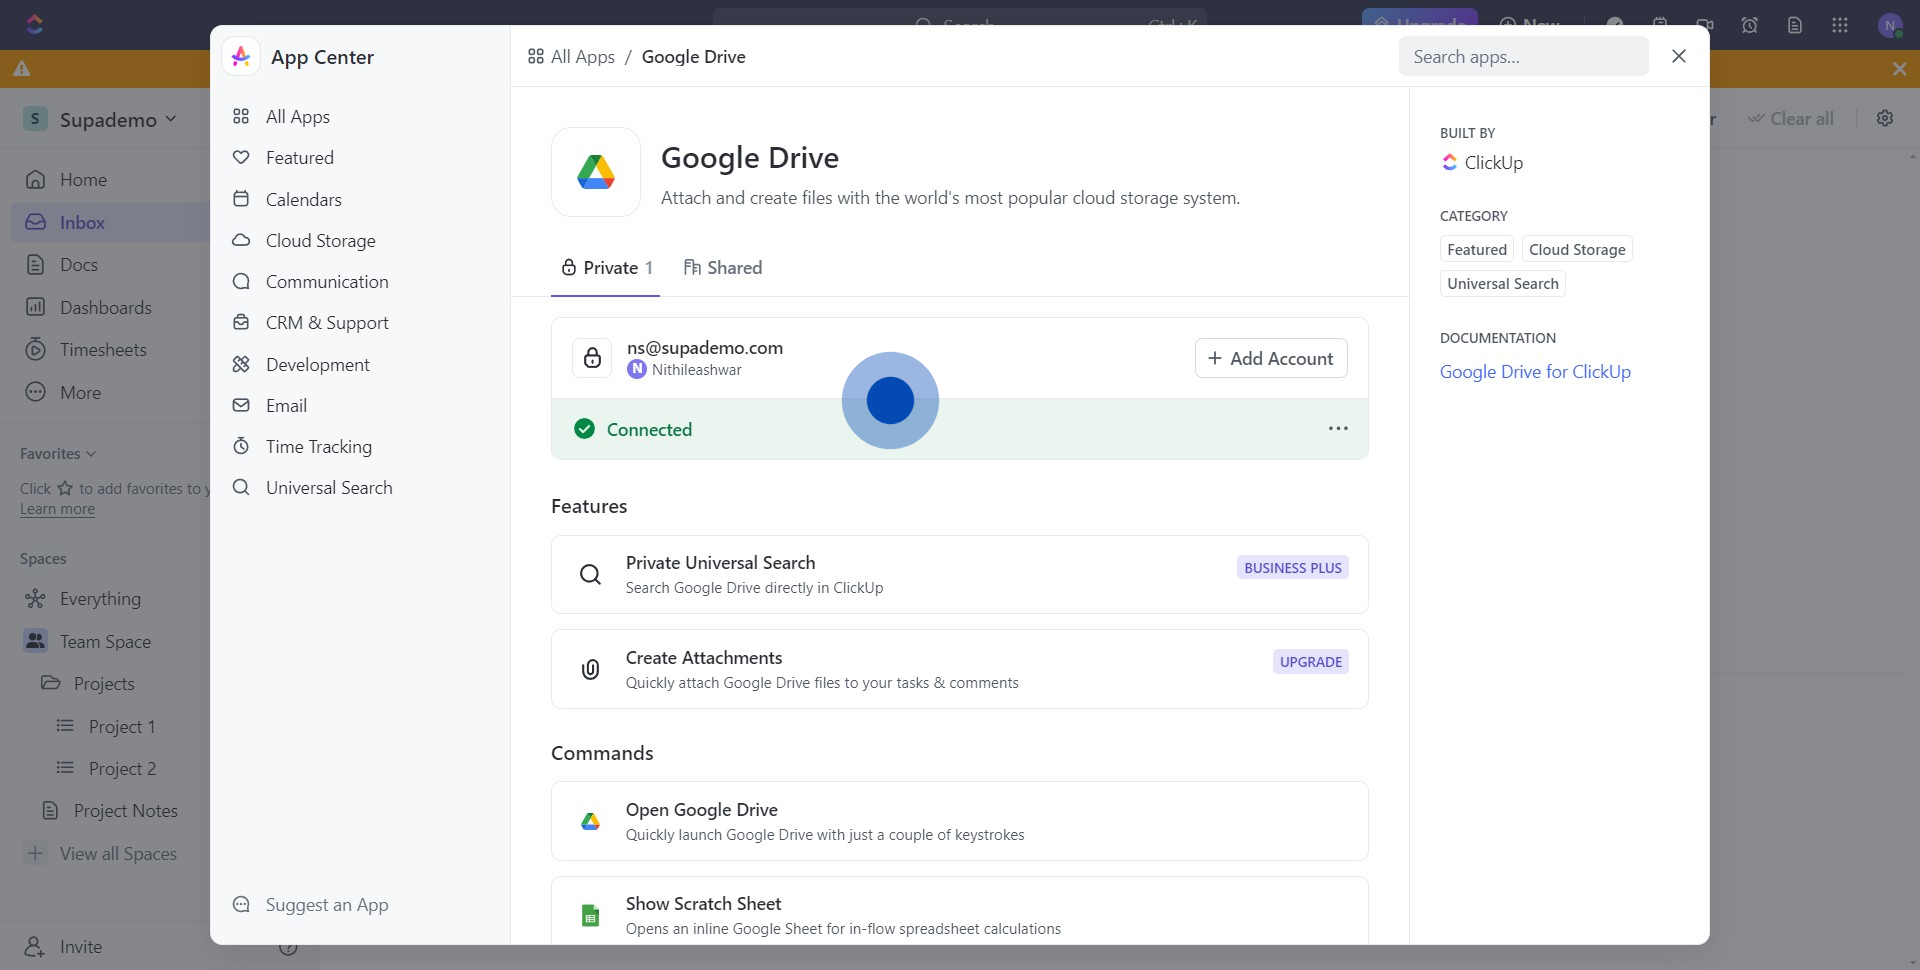Viewport: 1920px width, 970px height.
Task: Open Communication app category
Action: (x=327, y=282)
